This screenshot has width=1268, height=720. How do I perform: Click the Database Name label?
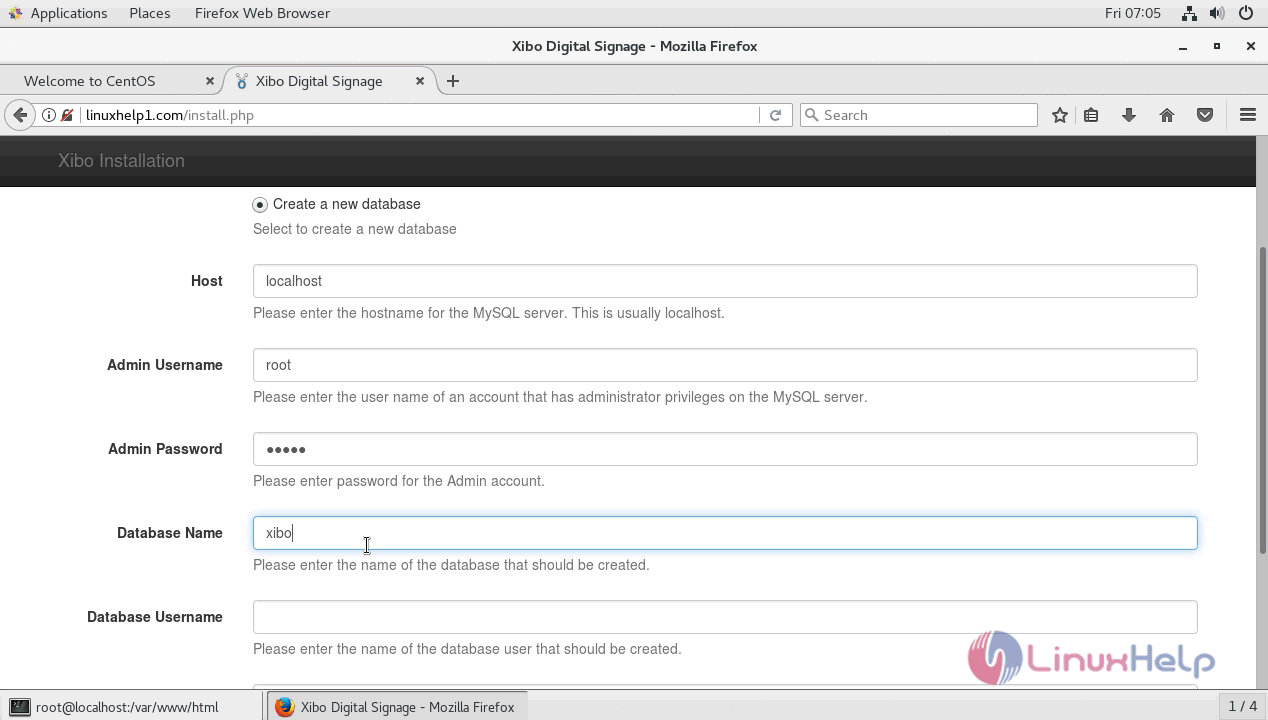point(170,533)
